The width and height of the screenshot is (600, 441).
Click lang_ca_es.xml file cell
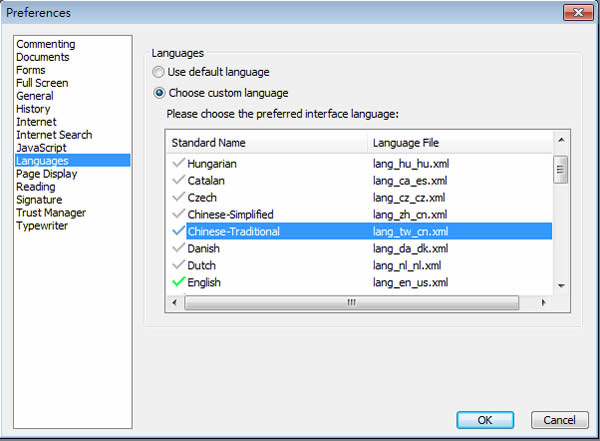pos(410,181)
